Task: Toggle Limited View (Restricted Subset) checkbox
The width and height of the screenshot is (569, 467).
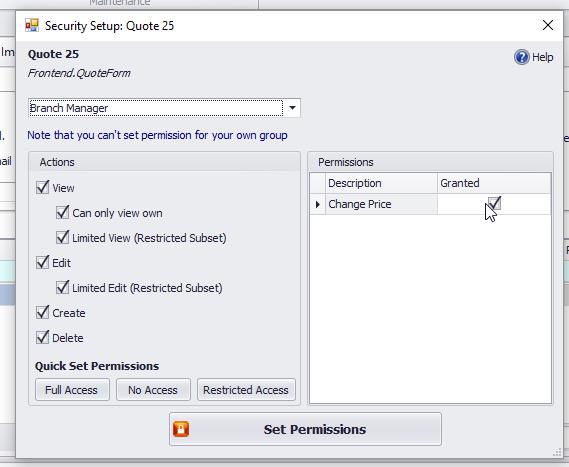Action: pos(62,238)
